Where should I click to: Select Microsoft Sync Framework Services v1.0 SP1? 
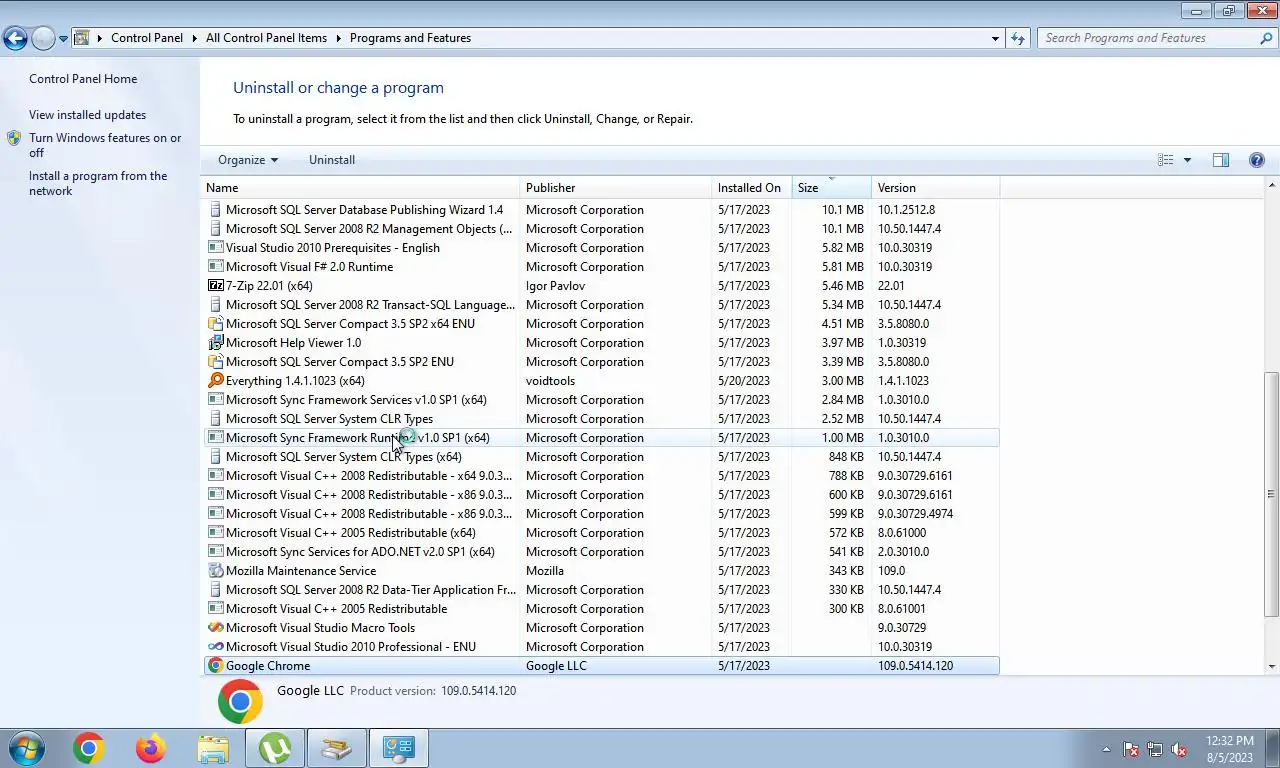click(602, 400)
